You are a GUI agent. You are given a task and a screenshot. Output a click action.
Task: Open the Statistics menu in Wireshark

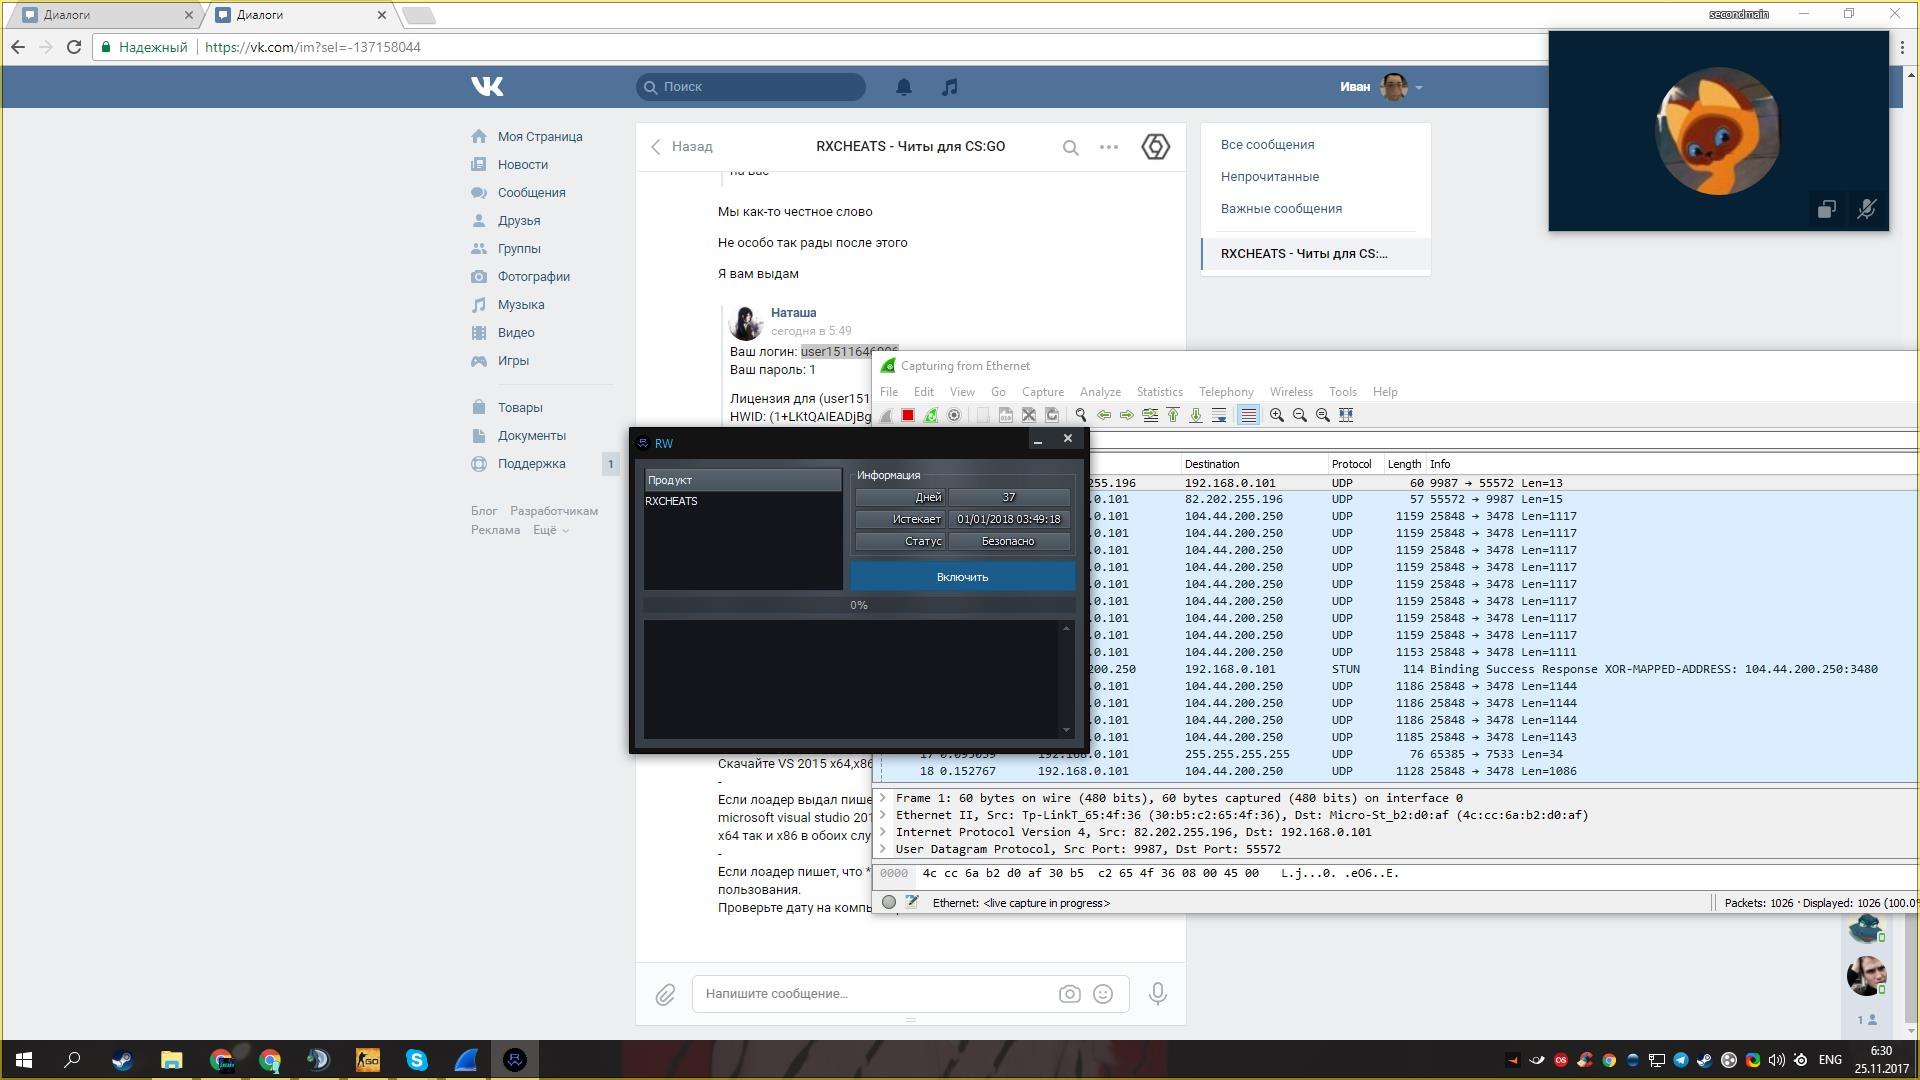pos(1159,392)
